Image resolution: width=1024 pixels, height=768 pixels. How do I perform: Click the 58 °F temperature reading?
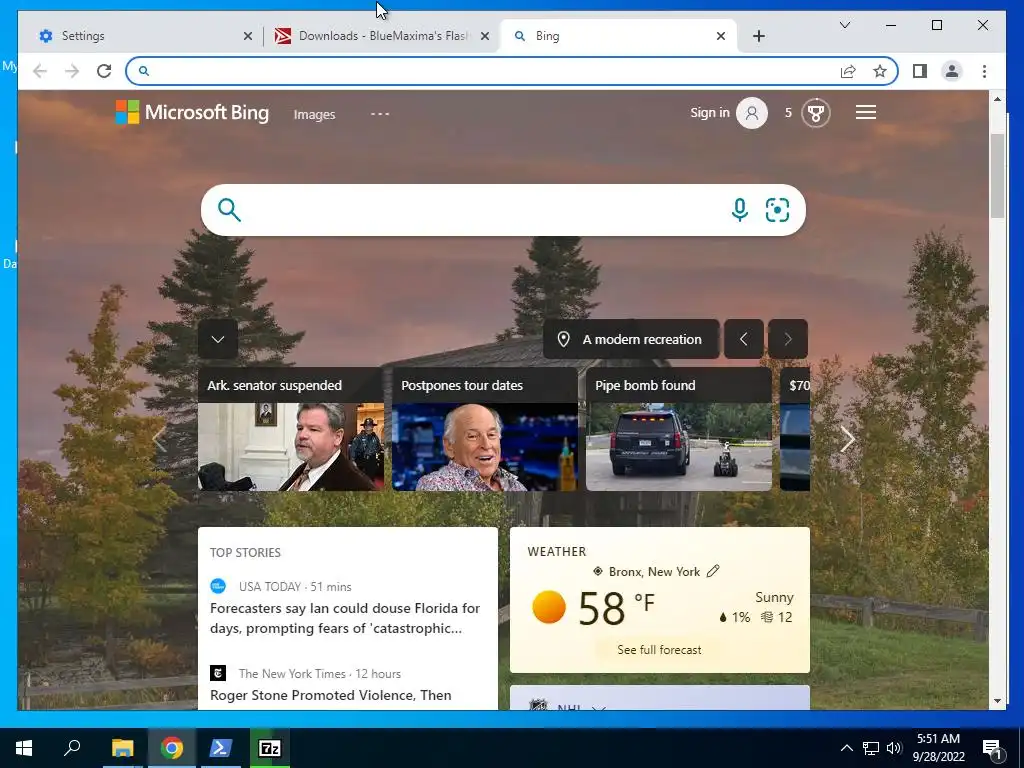(616, 608)
